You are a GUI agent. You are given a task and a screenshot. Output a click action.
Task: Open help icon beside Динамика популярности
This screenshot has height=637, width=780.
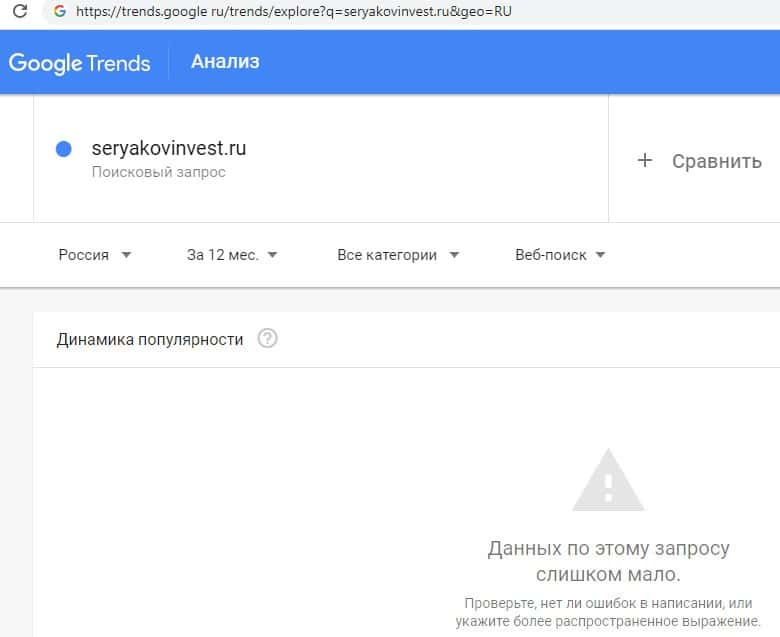pyautogui.click(x=267, y=339)
